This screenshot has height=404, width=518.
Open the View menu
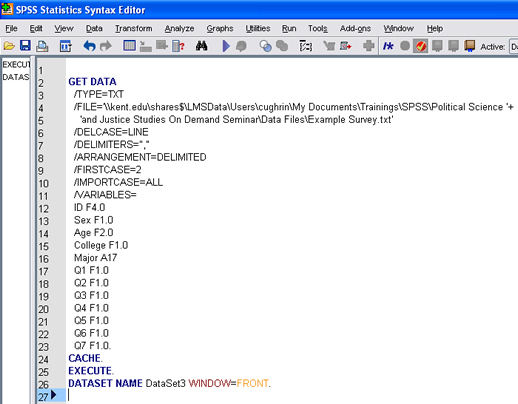coord(64,29)
